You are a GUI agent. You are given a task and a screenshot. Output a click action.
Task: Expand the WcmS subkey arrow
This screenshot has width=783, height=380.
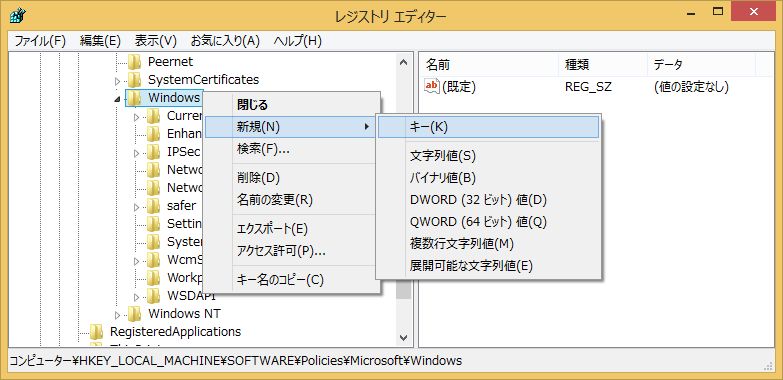click(x=136, y=261)
